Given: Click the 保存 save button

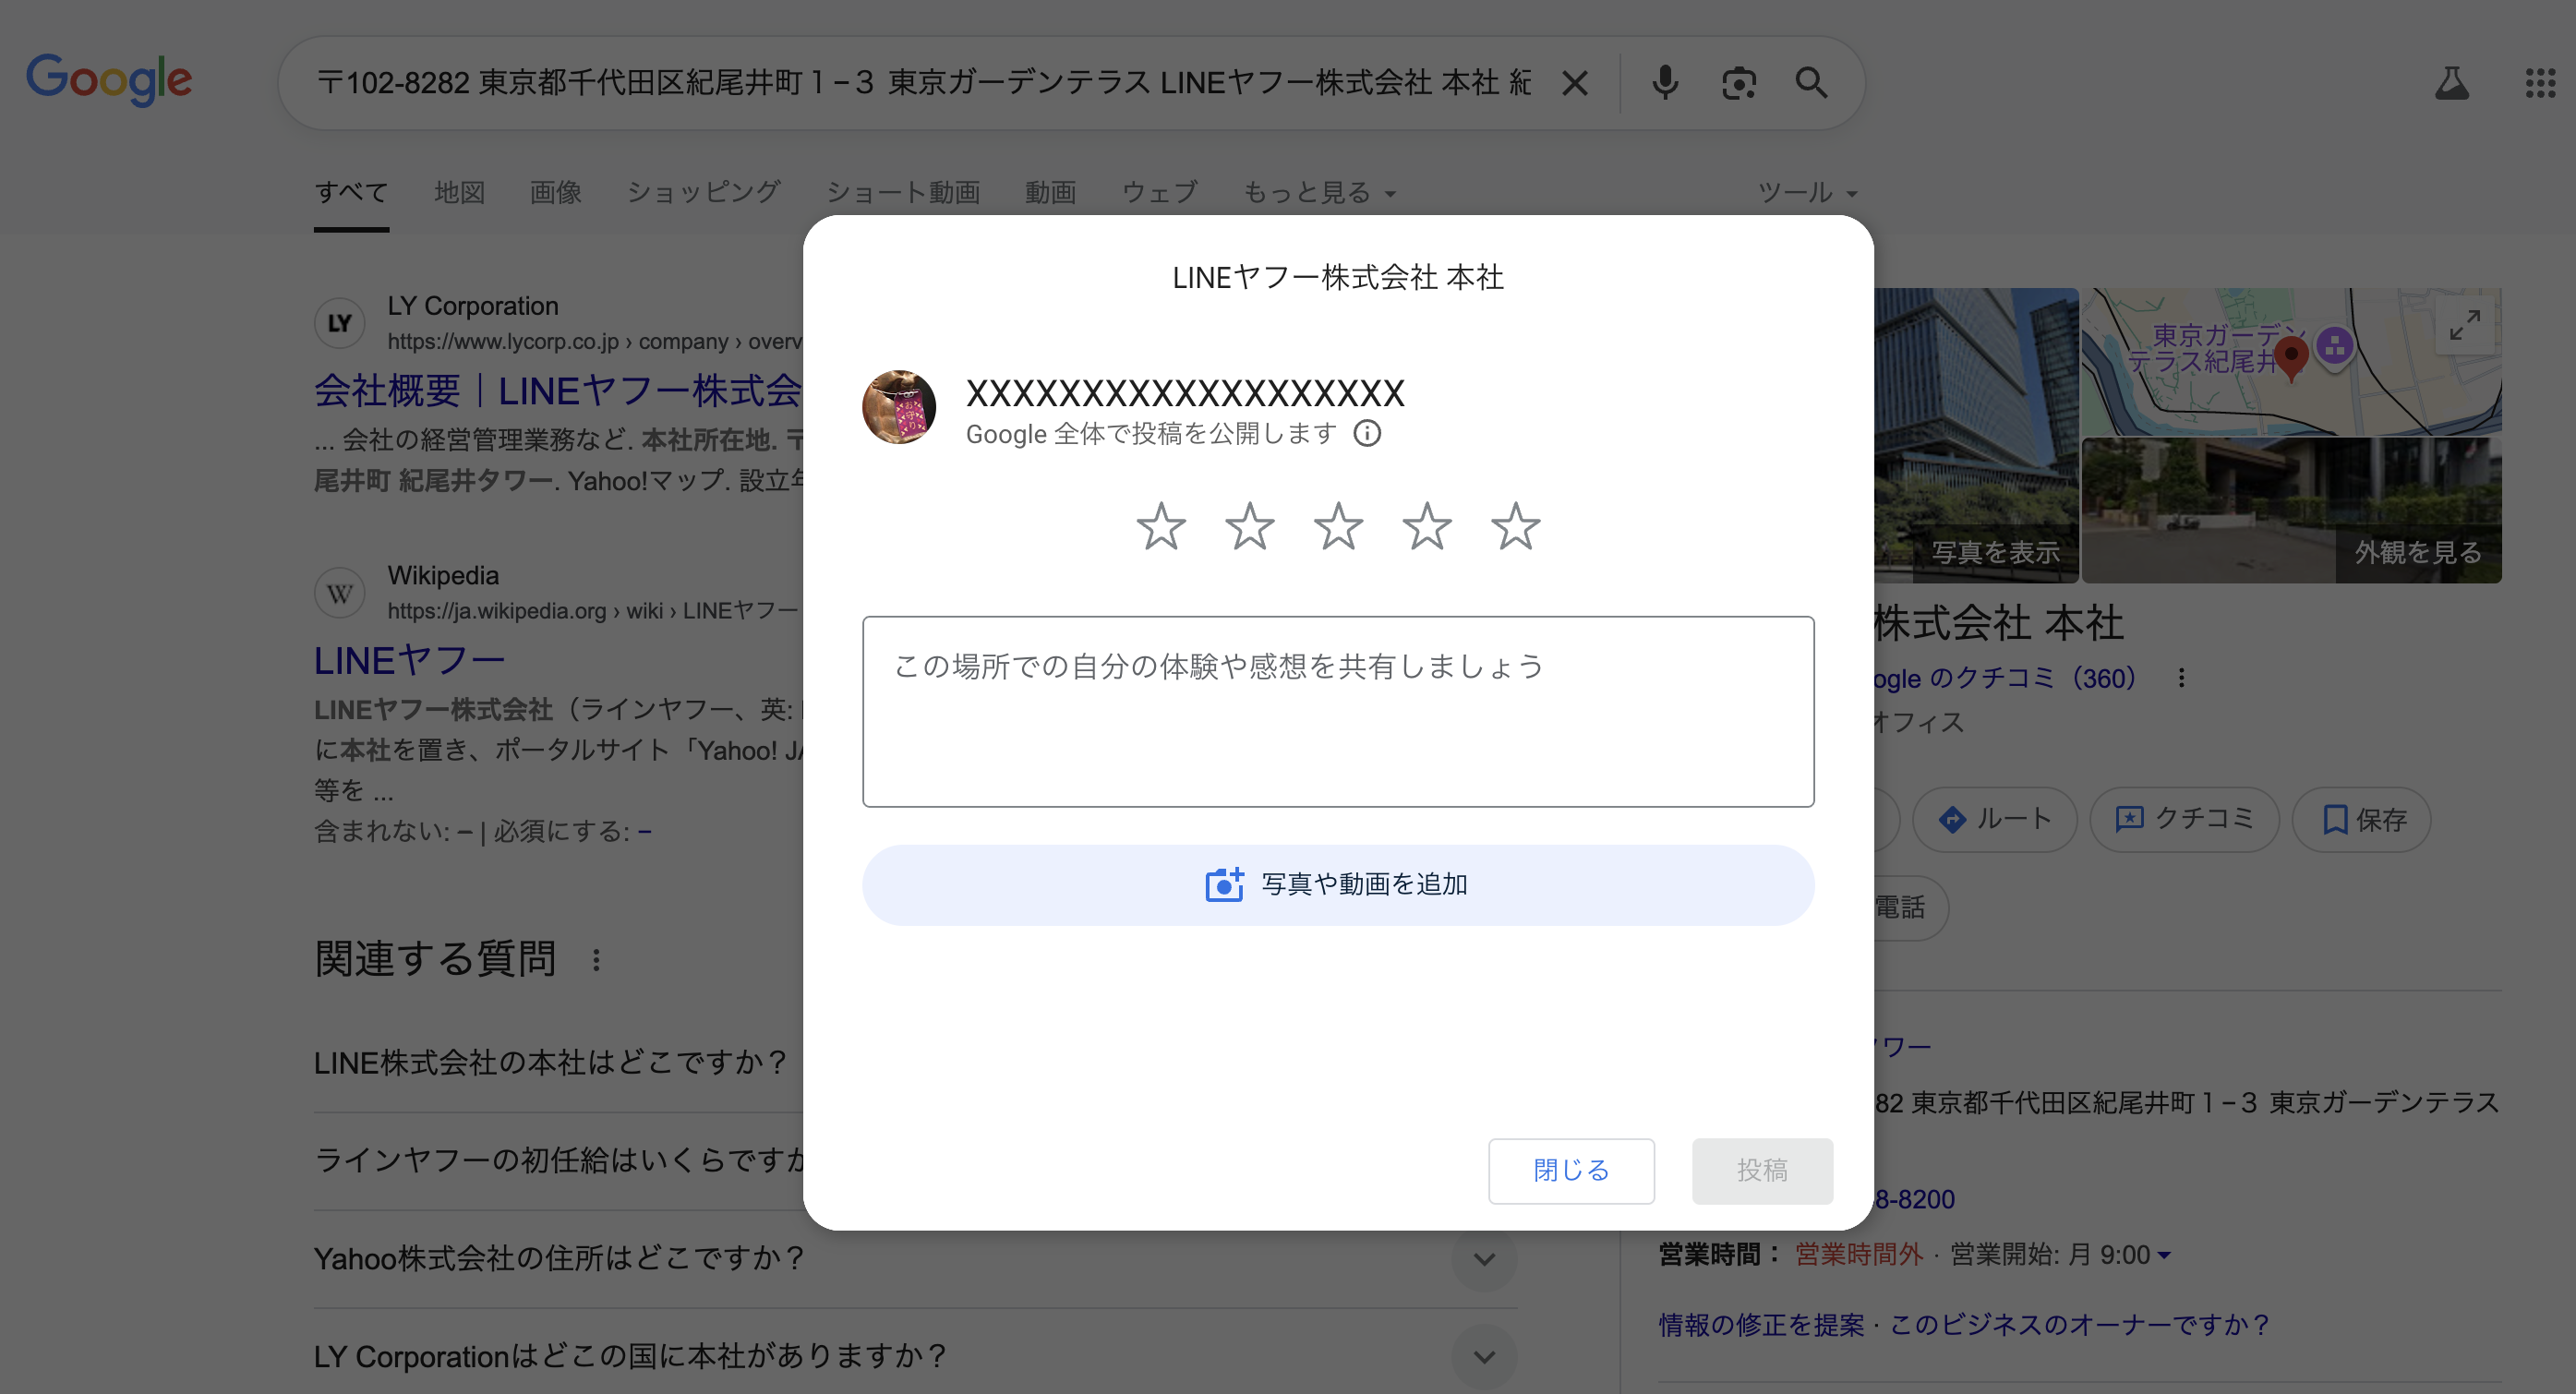Looking at the screenshot, I should pyautogui.click(x=2362, y=820).
